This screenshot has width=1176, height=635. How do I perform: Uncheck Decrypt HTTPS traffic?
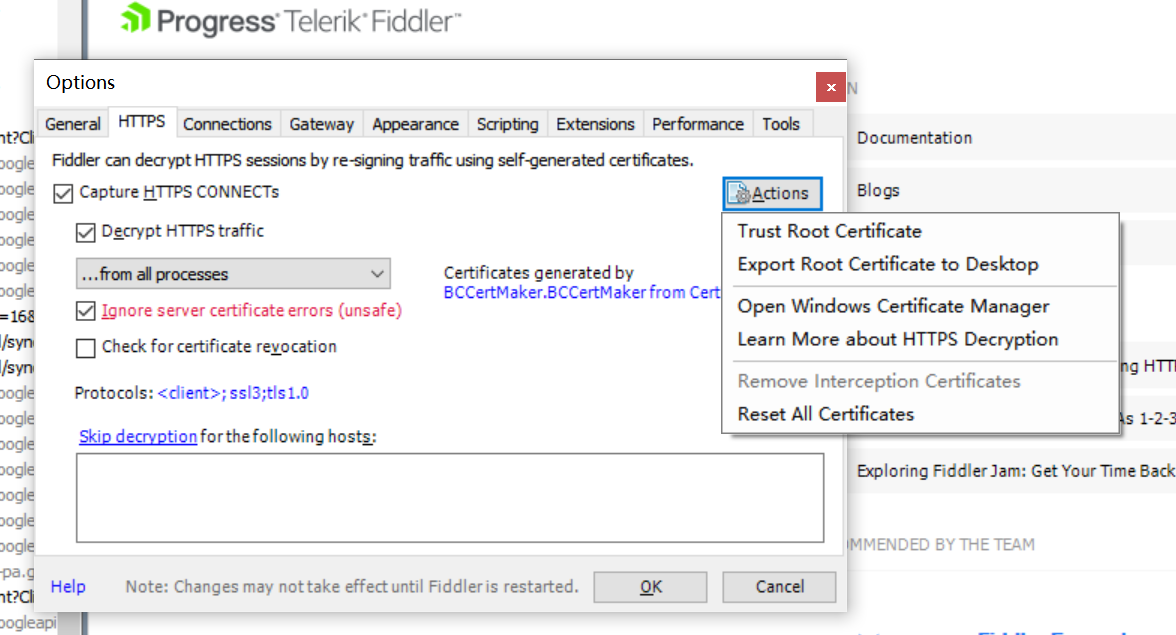point(86,232)
